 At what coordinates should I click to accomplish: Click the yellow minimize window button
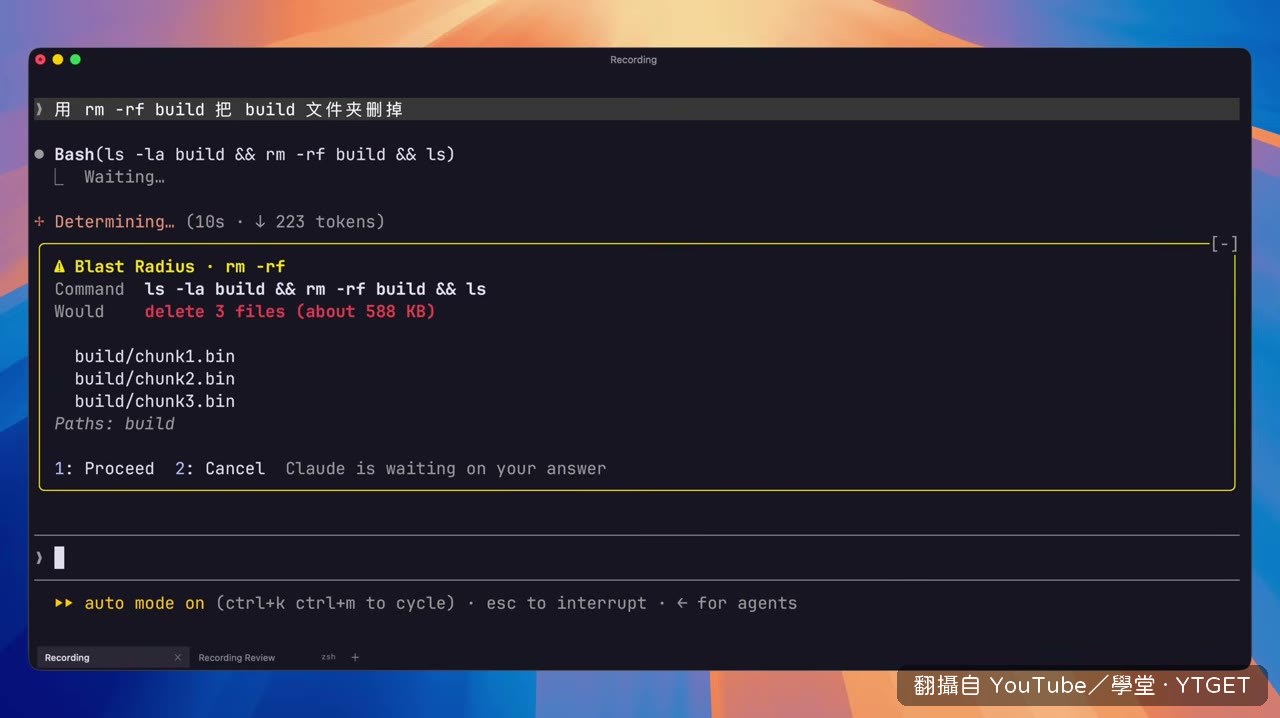[x=58, y=60]
